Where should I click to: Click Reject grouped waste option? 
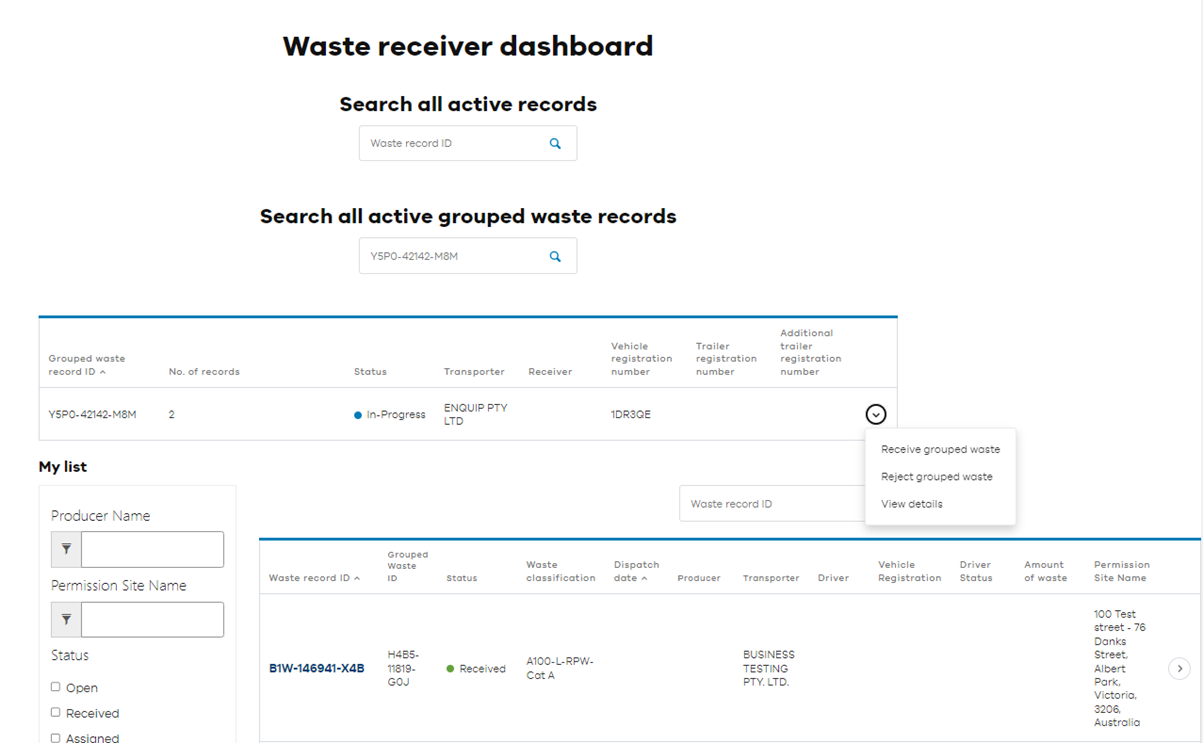[937, 476]
